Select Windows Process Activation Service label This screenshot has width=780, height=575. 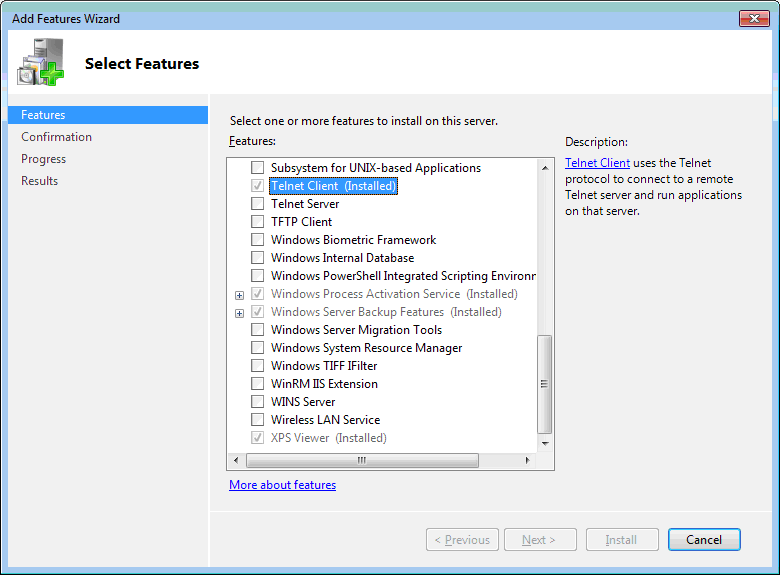[x=394, y=293]
